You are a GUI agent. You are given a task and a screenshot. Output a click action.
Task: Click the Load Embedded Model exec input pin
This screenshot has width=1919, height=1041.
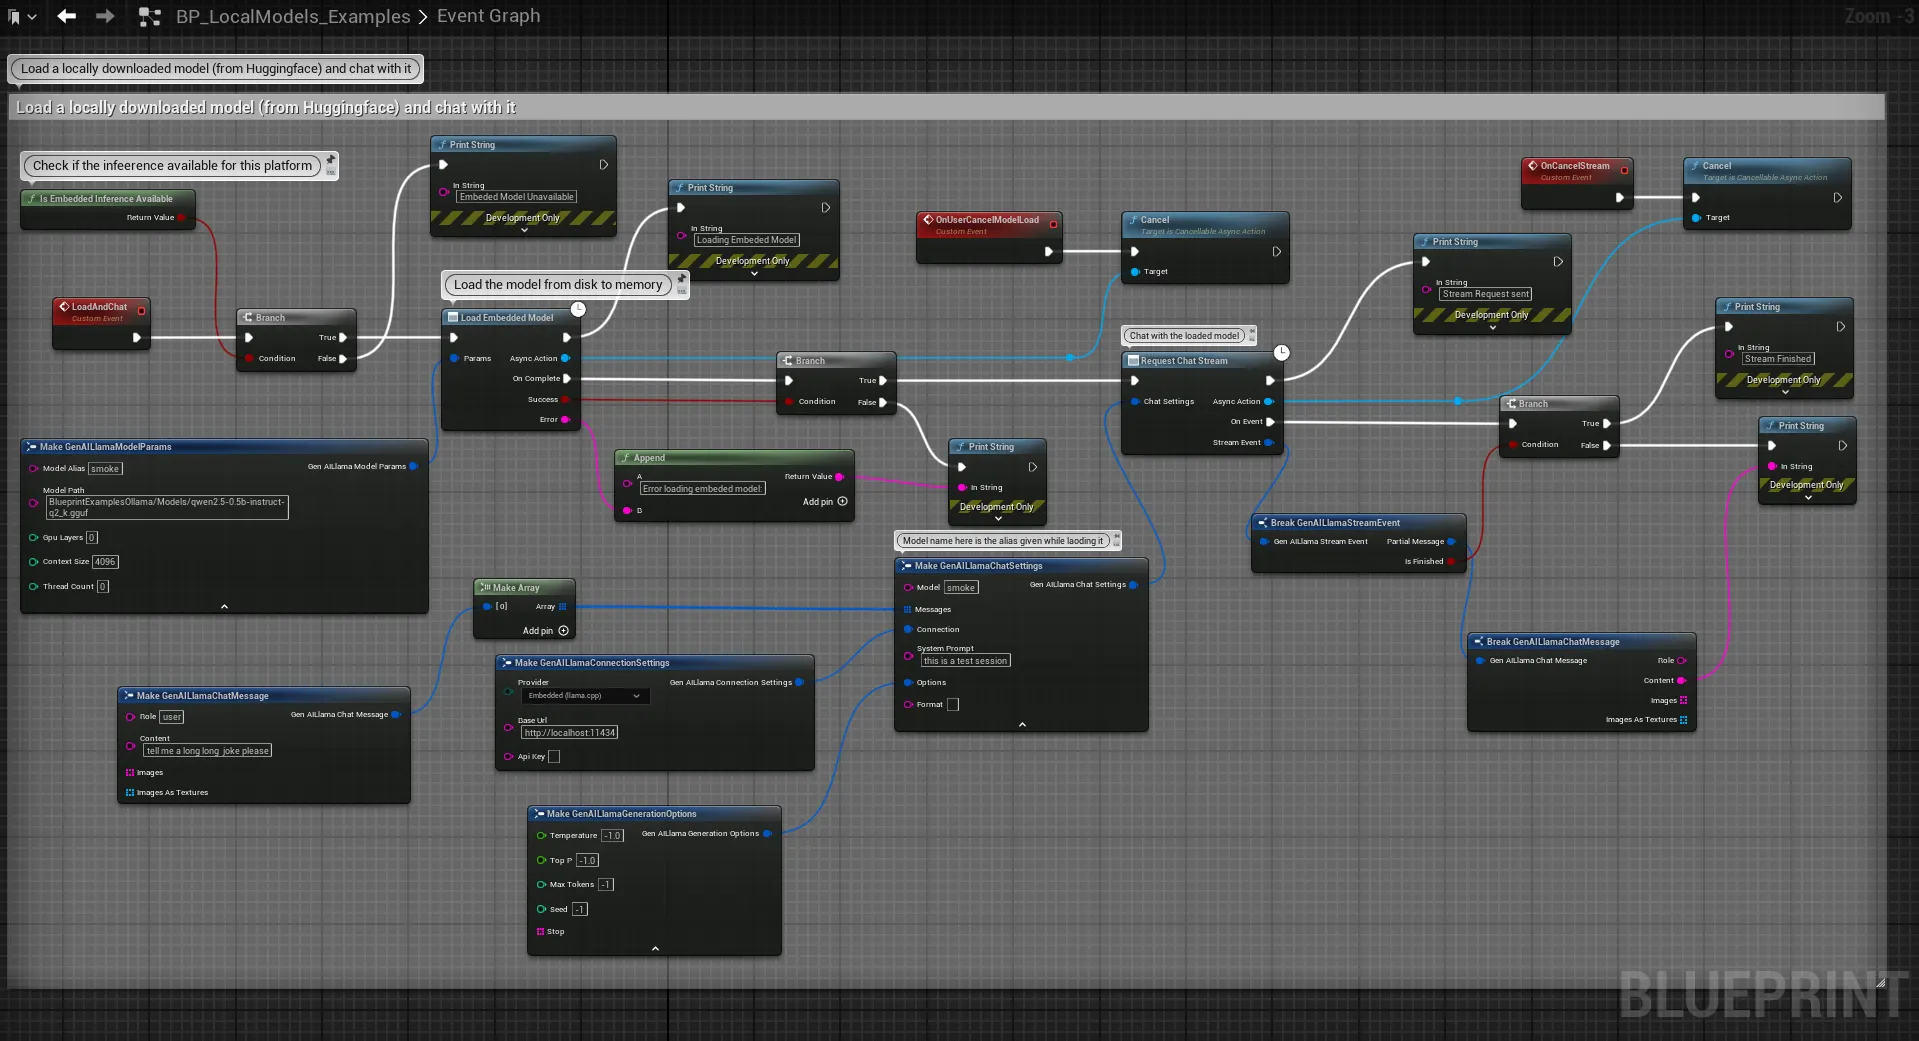click(454, 338)
